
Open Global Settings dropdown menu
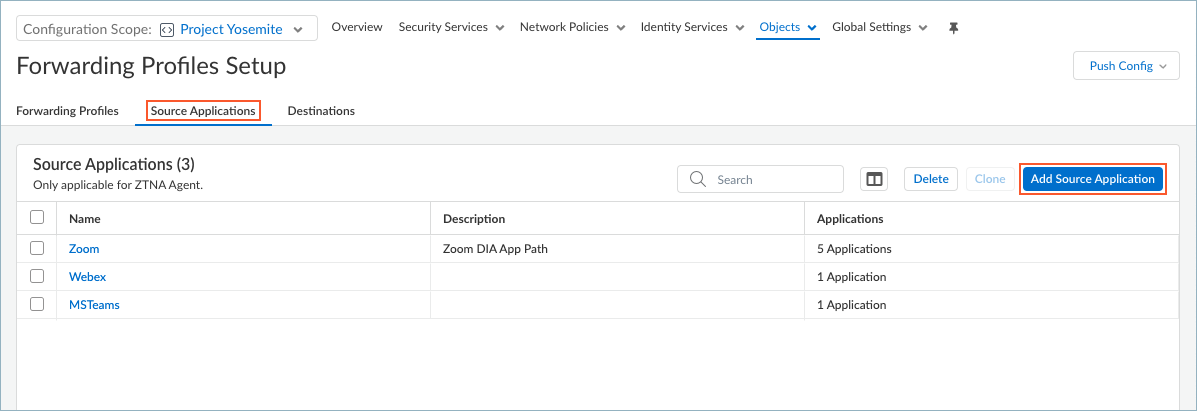click(879, 28)
